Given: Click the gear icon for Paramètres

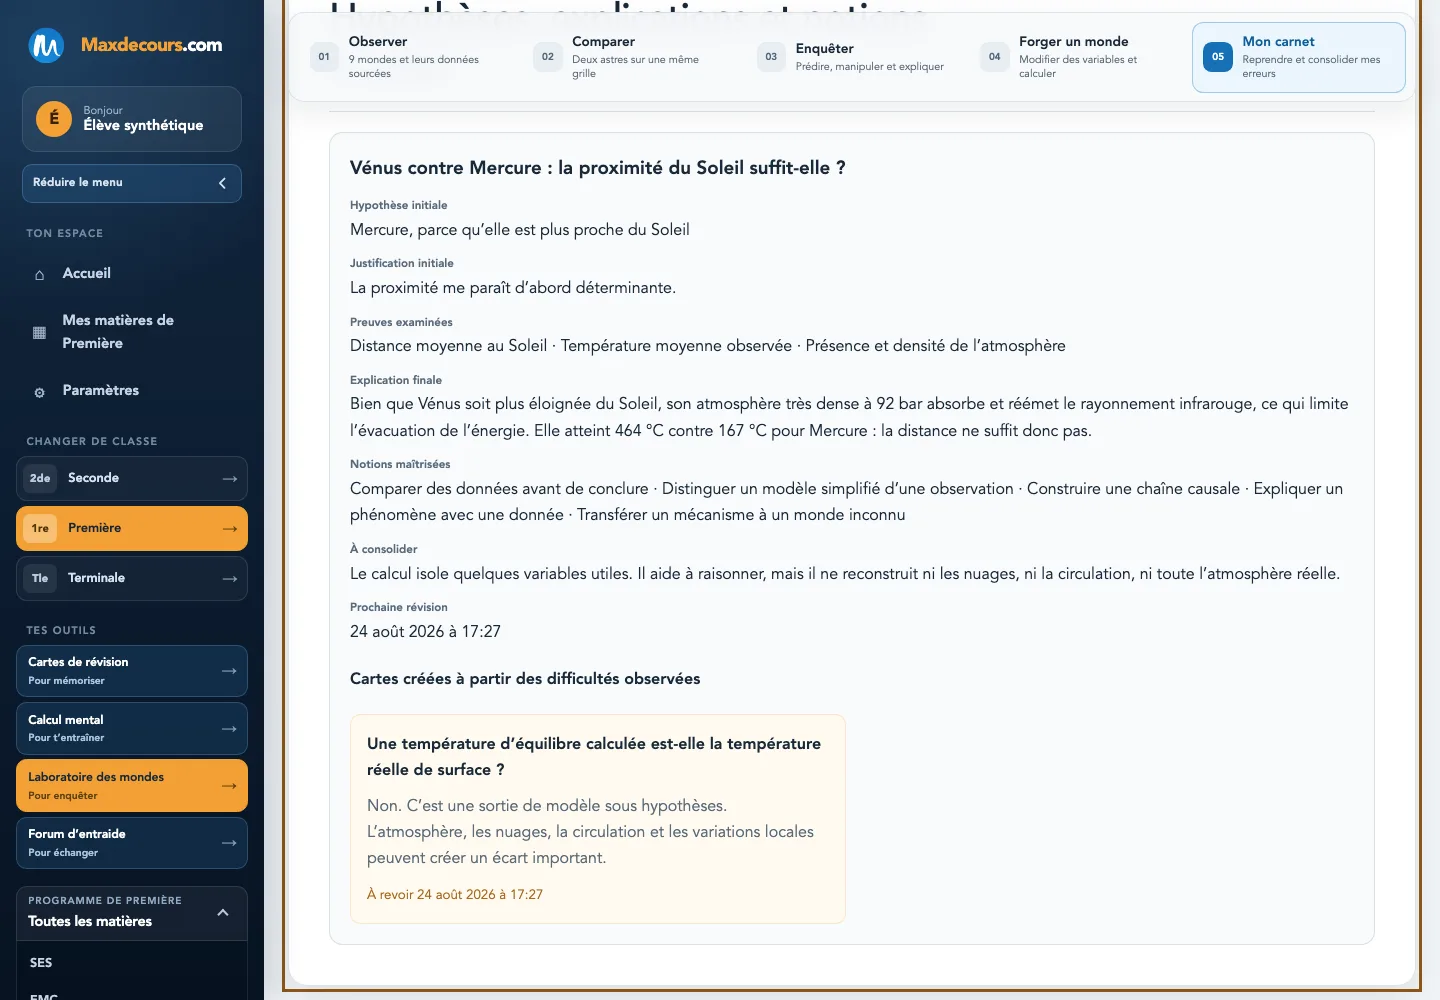Looking at the screenshot, I should coord(40,392).
